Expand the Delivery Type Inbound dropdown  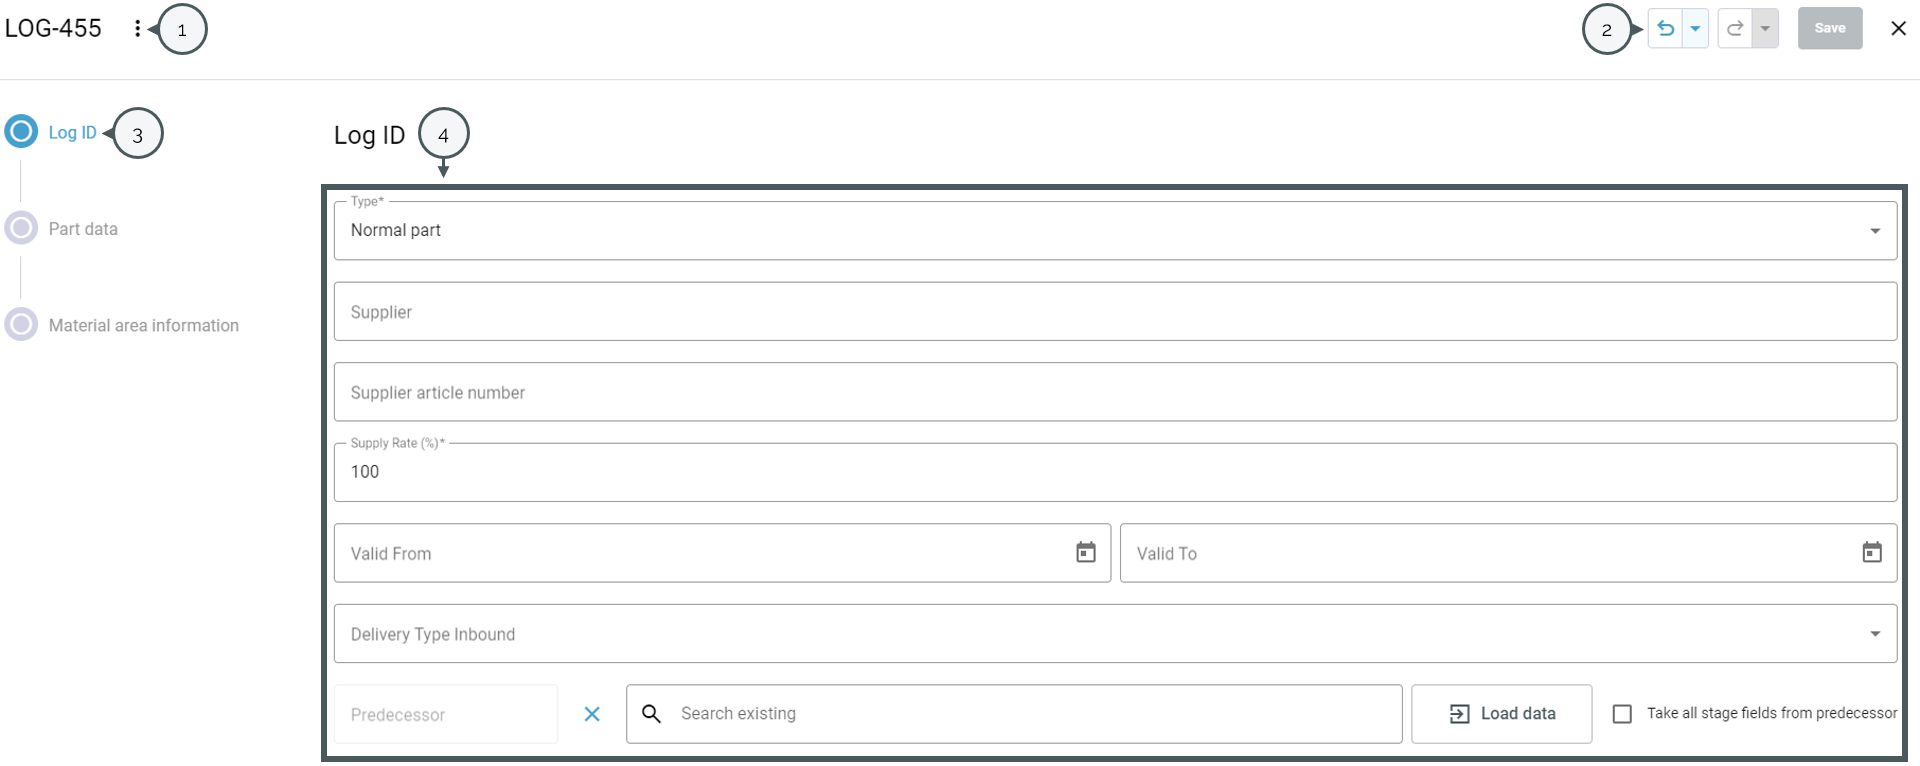[x=1115, y=633]
